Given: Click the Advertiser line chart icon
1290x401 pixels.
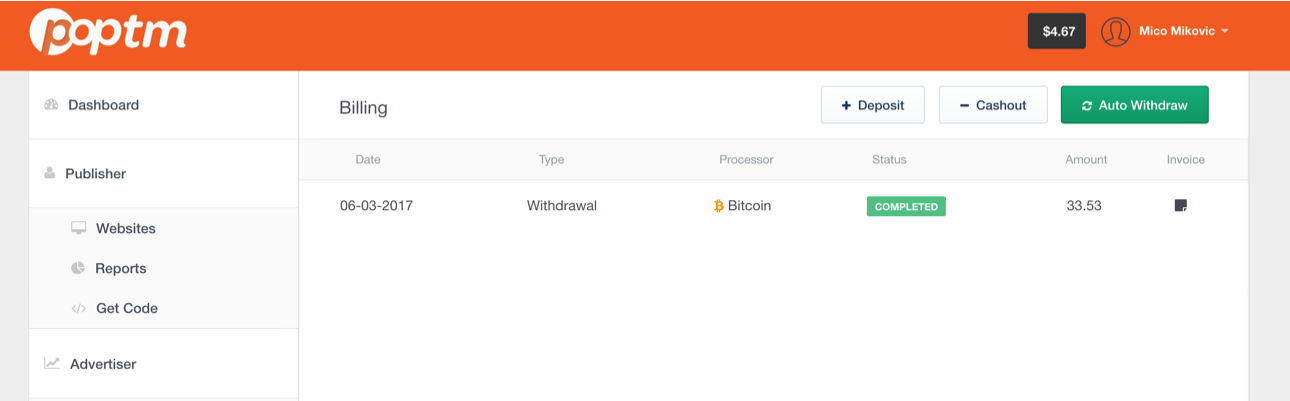Looking at the screenshot, I should point(52,364).
